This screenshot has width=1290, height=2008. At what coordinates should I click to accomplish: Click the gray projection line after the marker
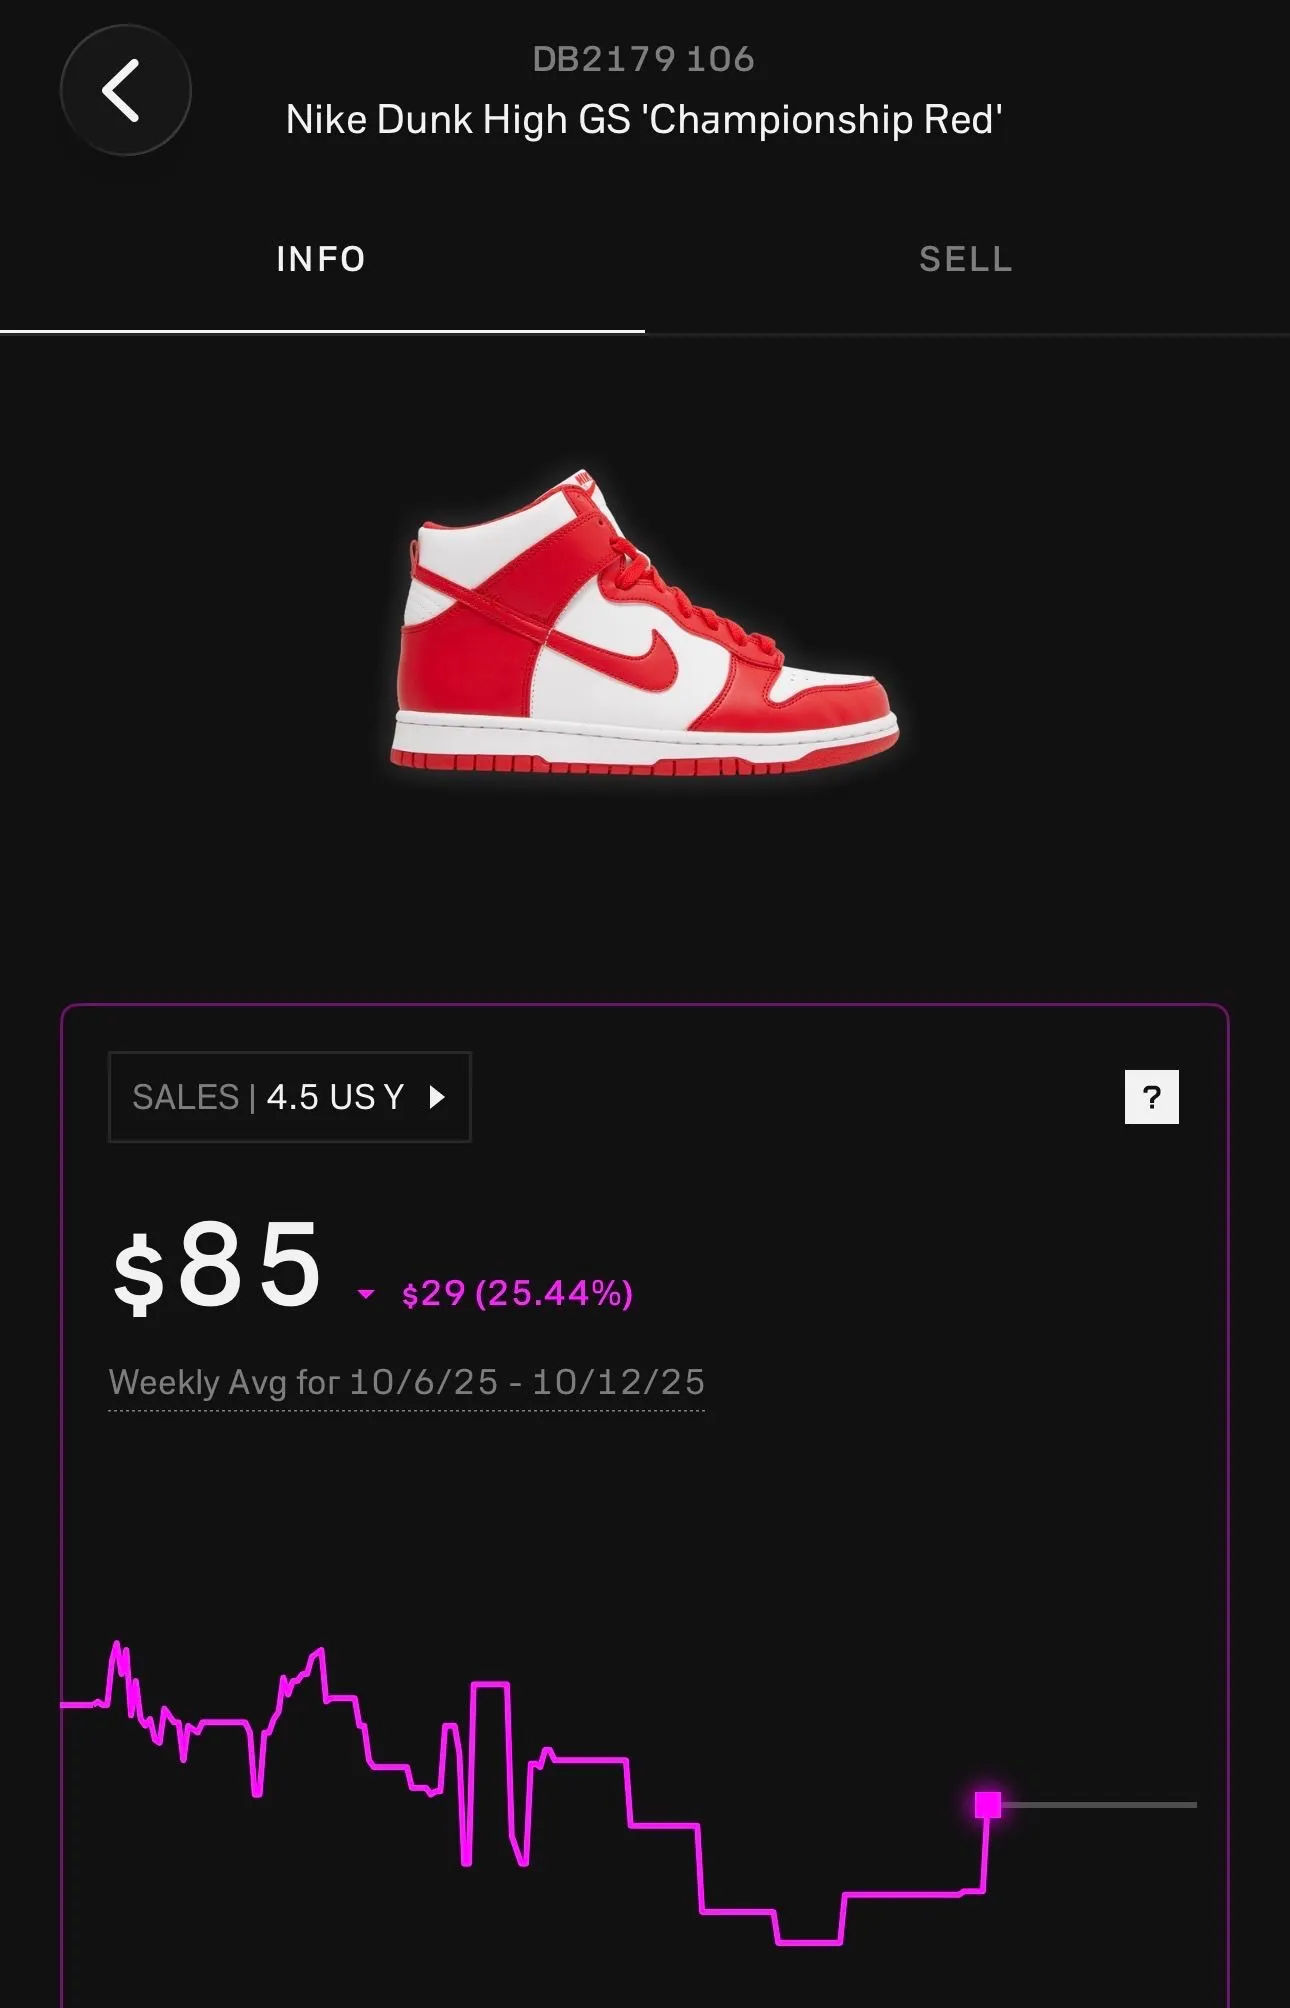(x=1098, y=1804)
